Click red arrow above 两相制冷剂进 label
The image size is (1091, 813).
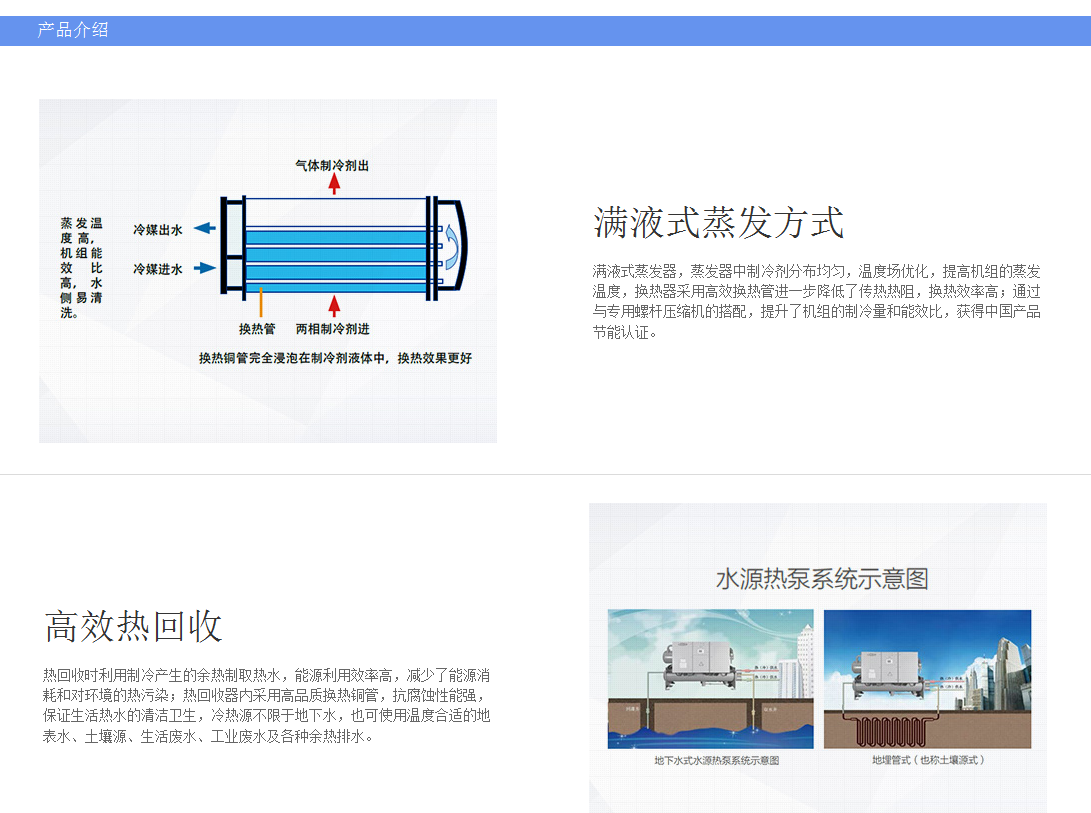coord(335,306)
